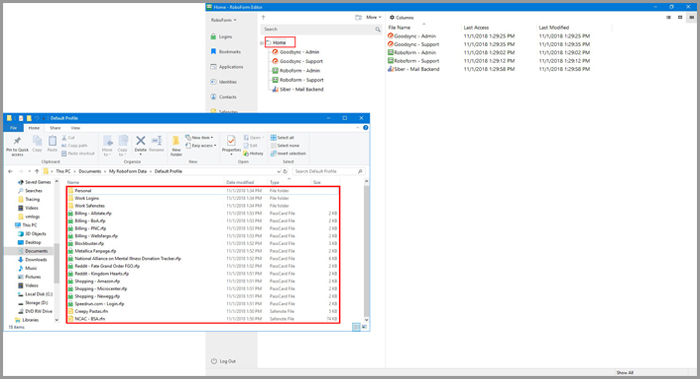
Task: Click the up arrow in RoboForm Editor
Action: tap(263, 17)
